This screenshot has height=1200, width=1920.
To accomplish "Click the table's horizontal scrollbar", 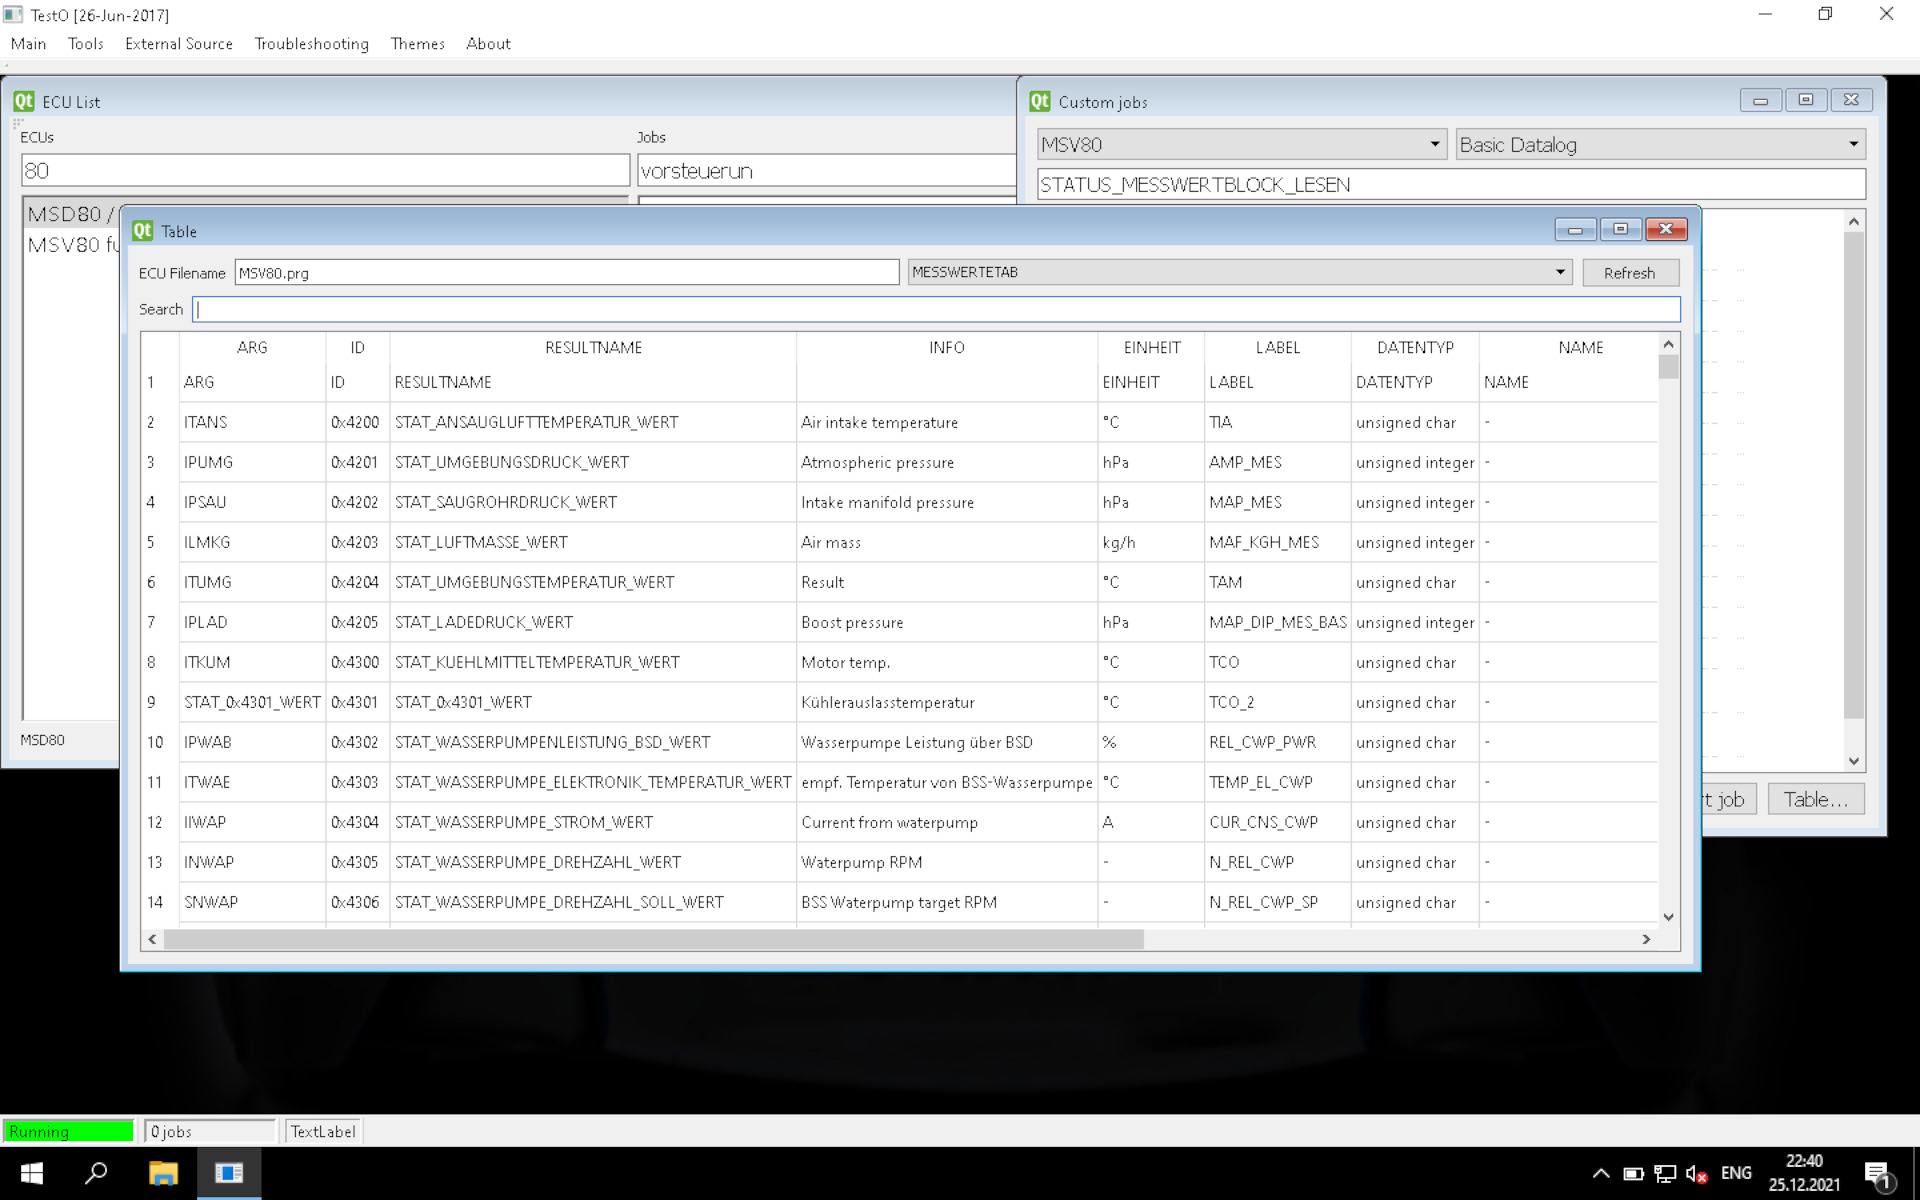I will (x=655, y=939).
